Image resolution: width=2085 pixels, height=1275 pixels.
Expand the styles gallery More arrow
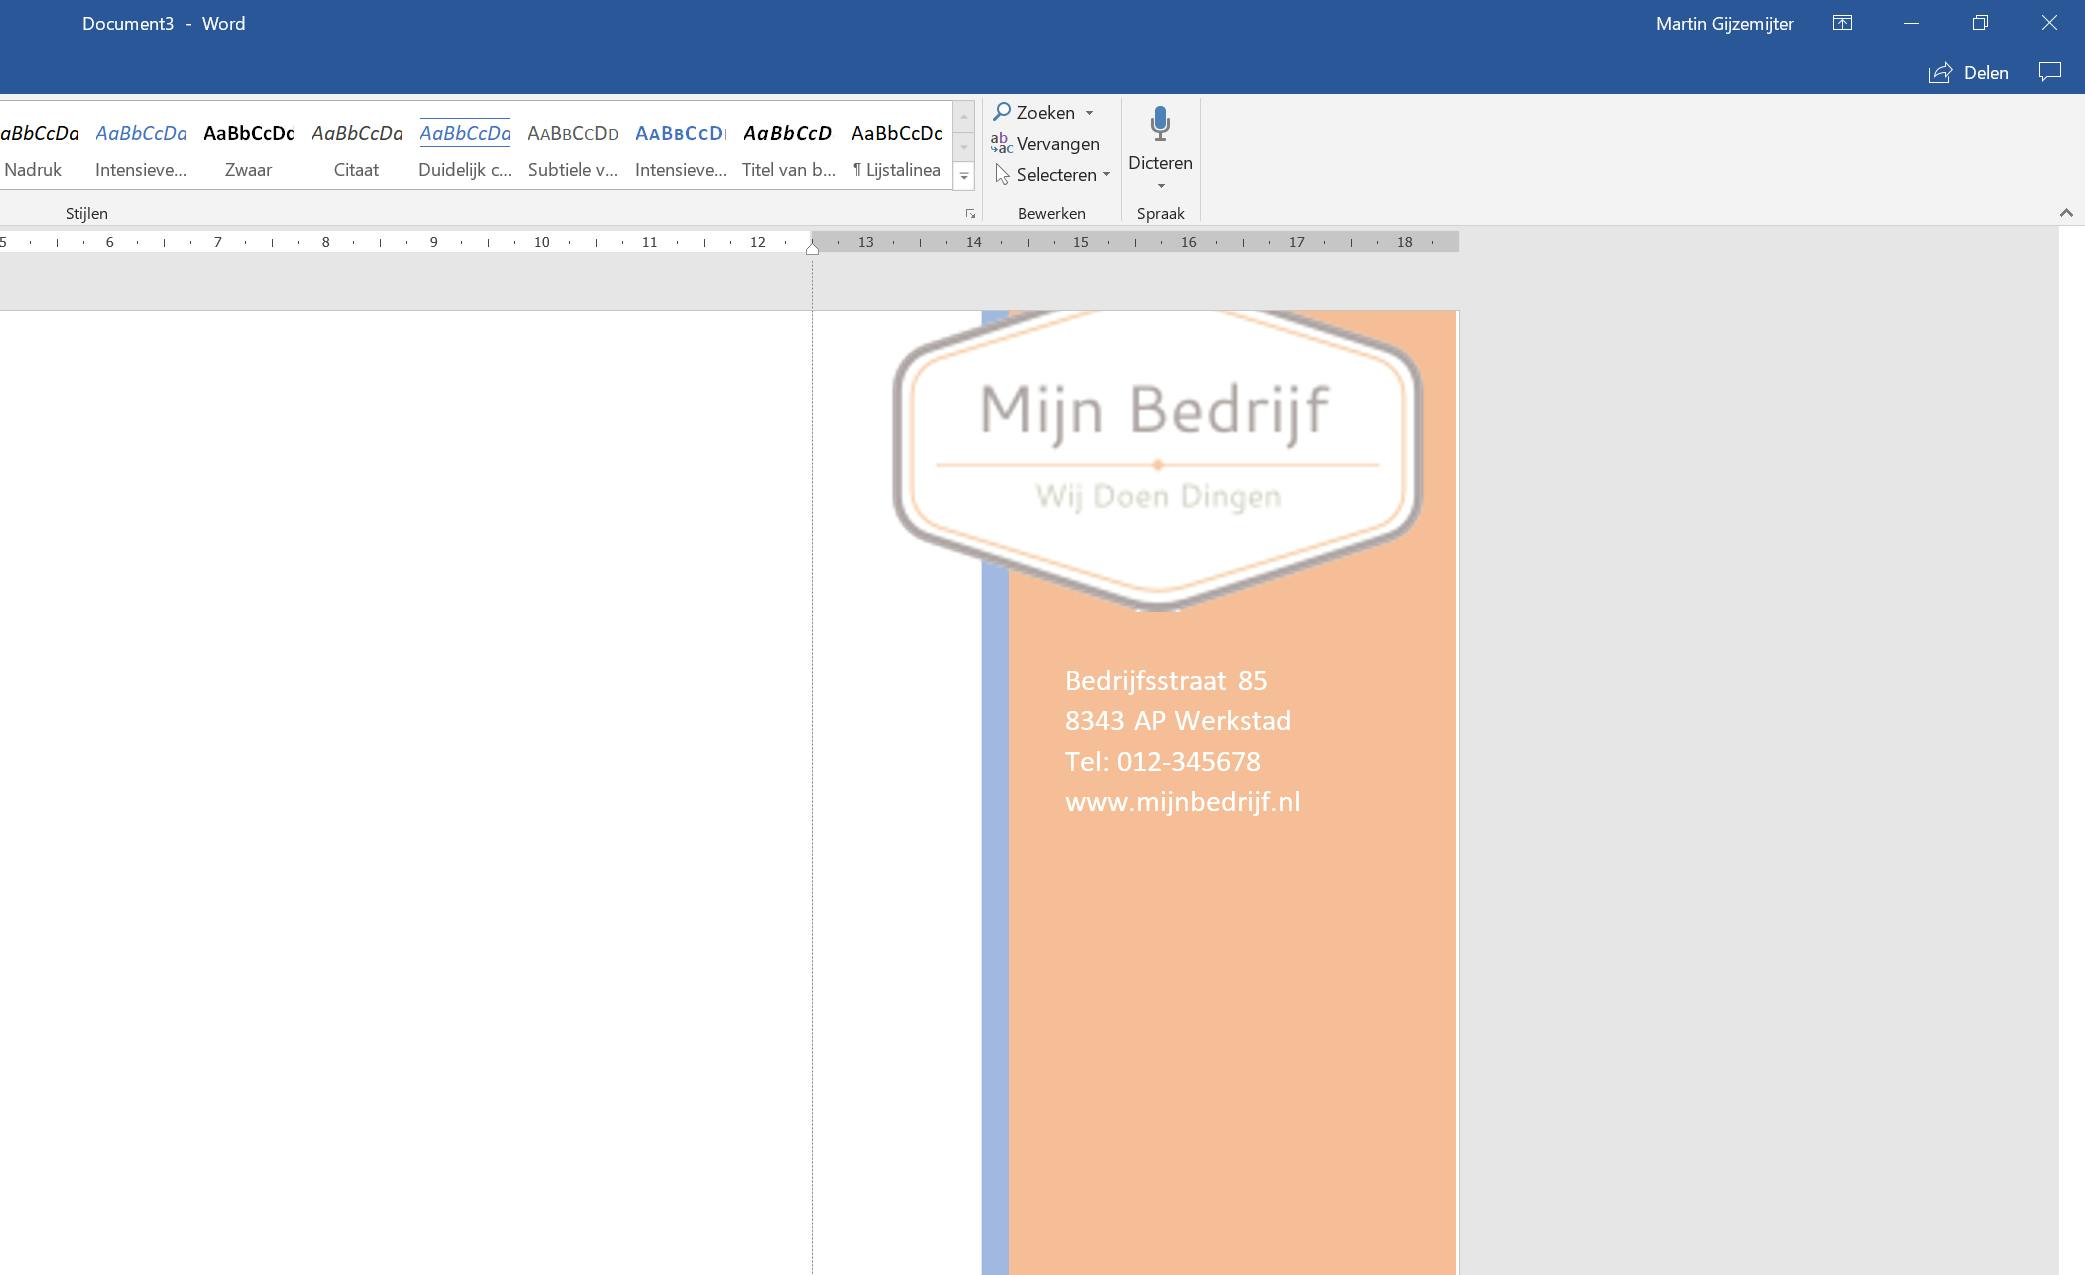(x=964, y=177)
